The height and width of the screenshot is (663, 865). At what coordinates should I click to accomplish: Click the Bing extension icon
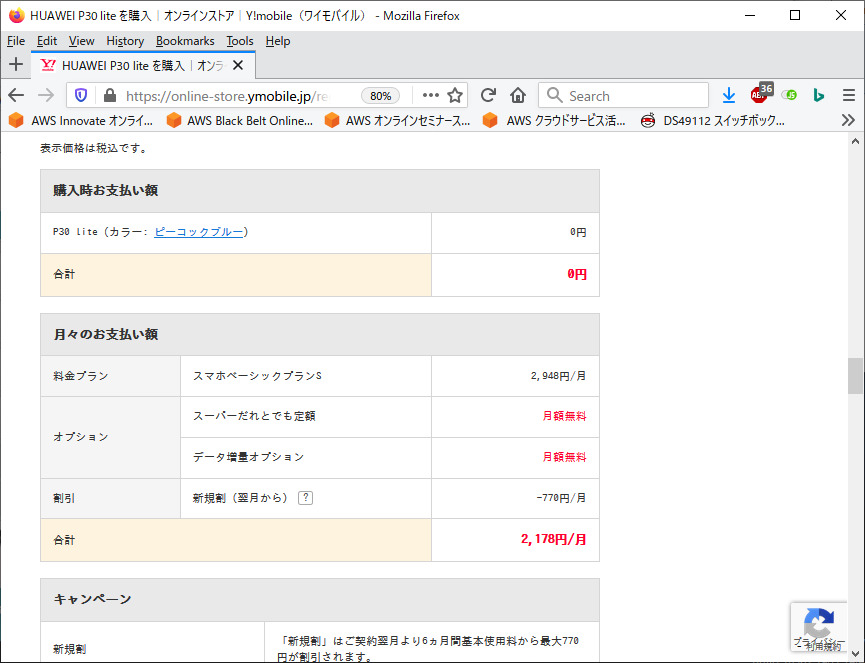pyautogui.click(x=818, y=95)
